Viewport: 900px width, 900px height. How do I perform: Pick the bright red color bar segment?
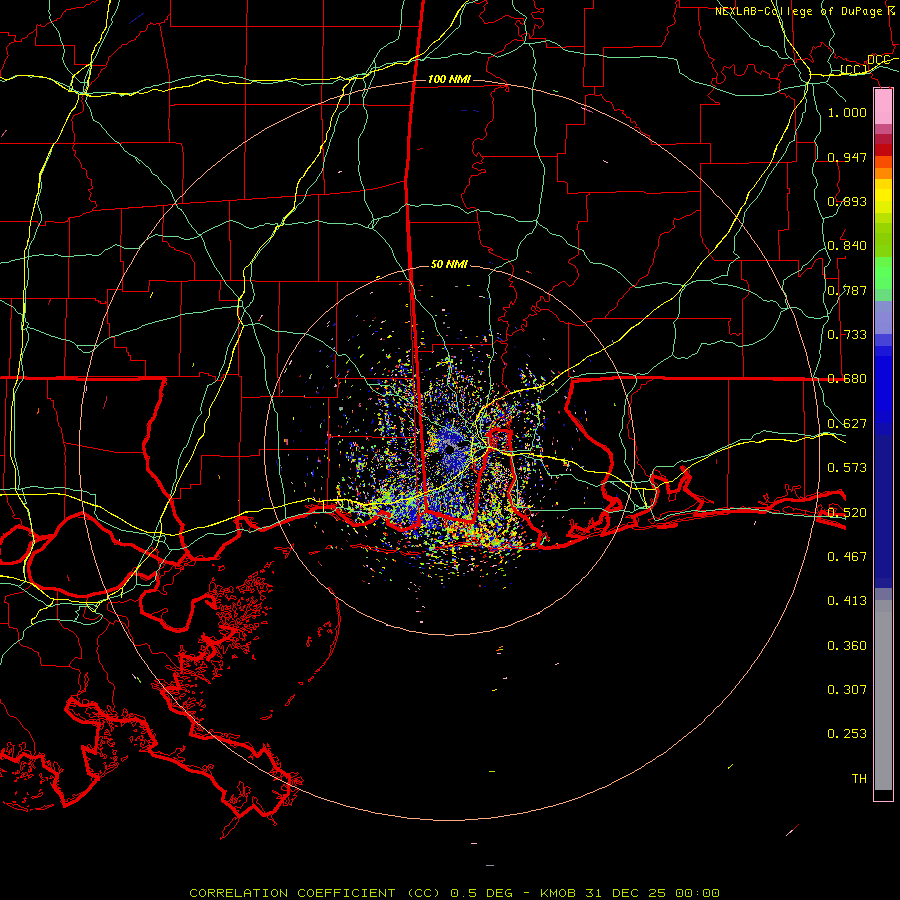[x=883, y=150]
